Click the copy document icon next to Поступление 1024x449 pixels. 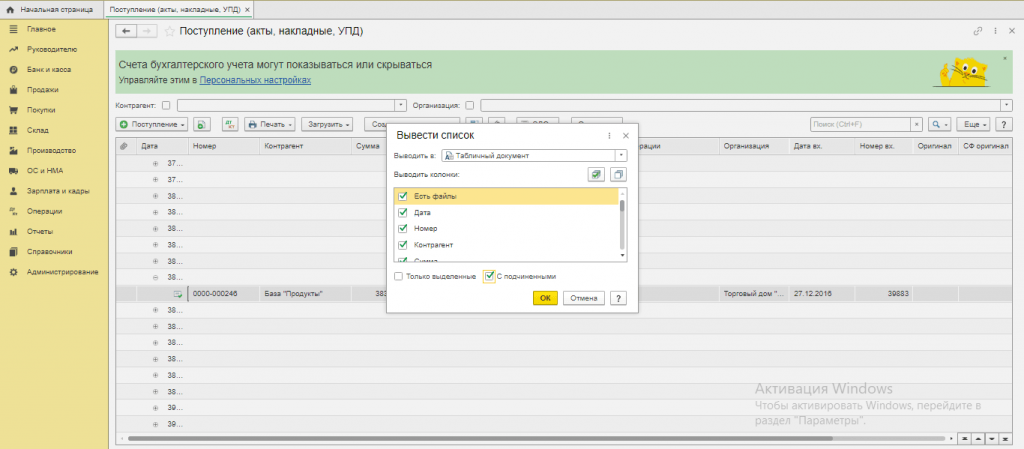[201, 124]
